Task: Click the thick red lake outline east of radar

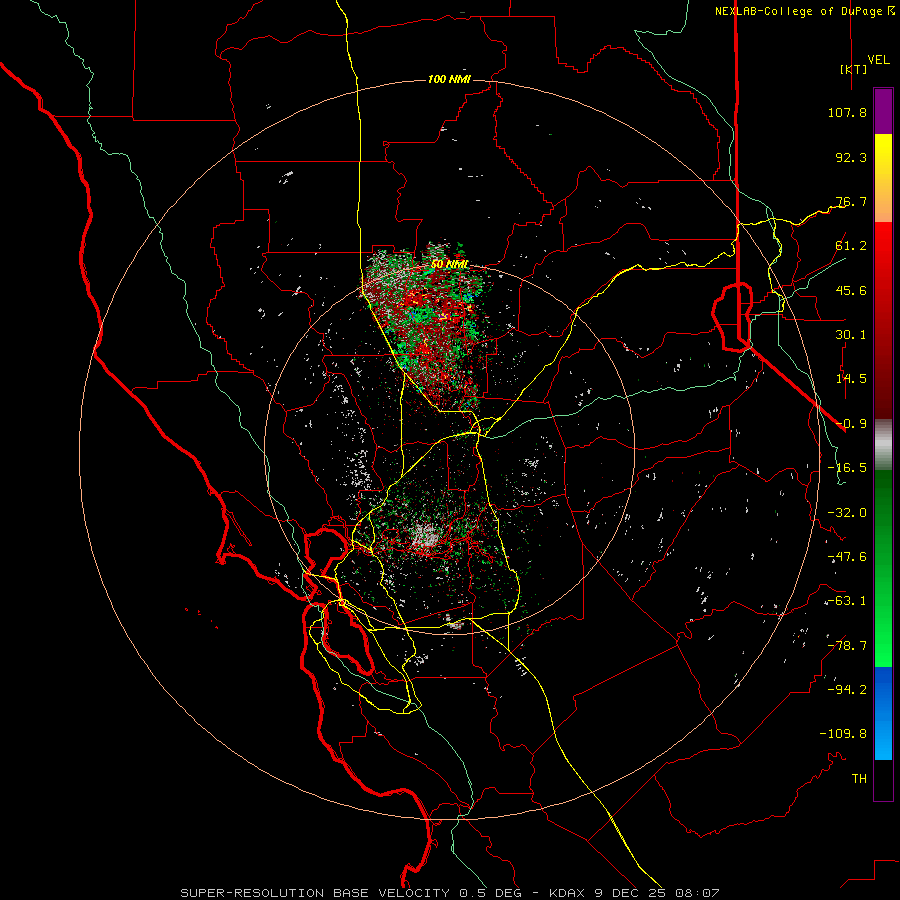Action: click(732, 316)
